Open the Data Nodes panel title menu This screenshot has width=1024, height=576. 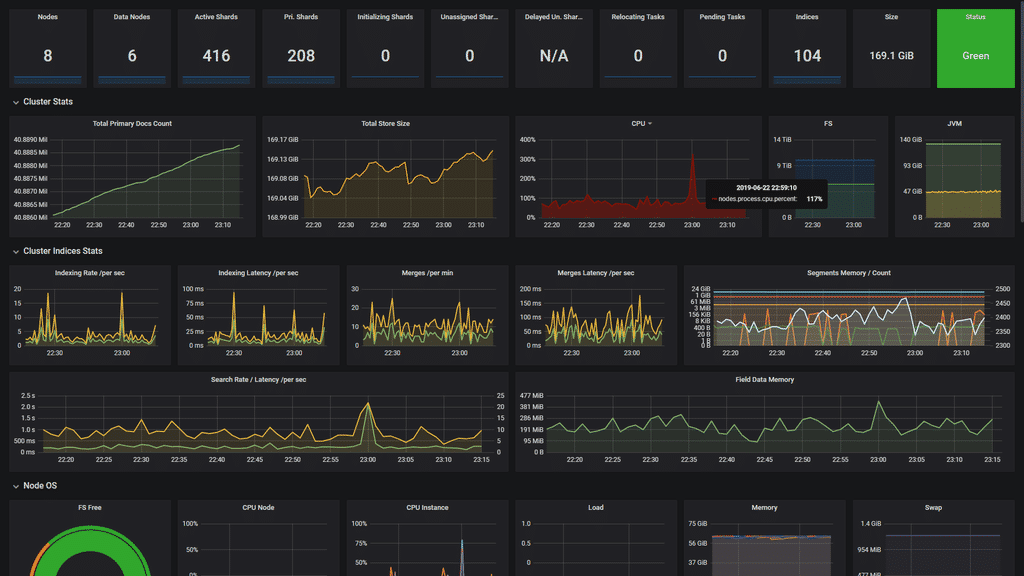(132, 17)
